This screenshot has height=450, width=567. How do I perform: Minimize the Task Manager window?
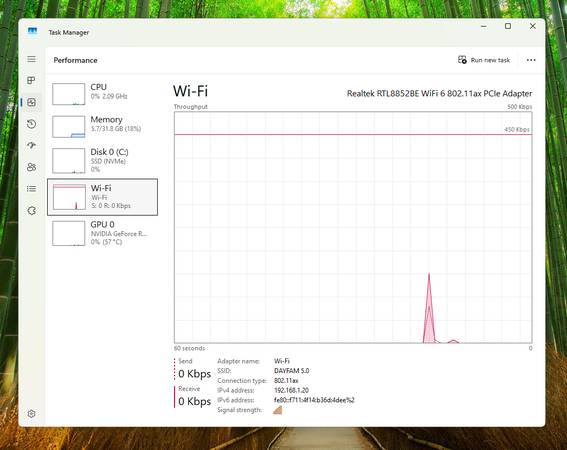484,26
